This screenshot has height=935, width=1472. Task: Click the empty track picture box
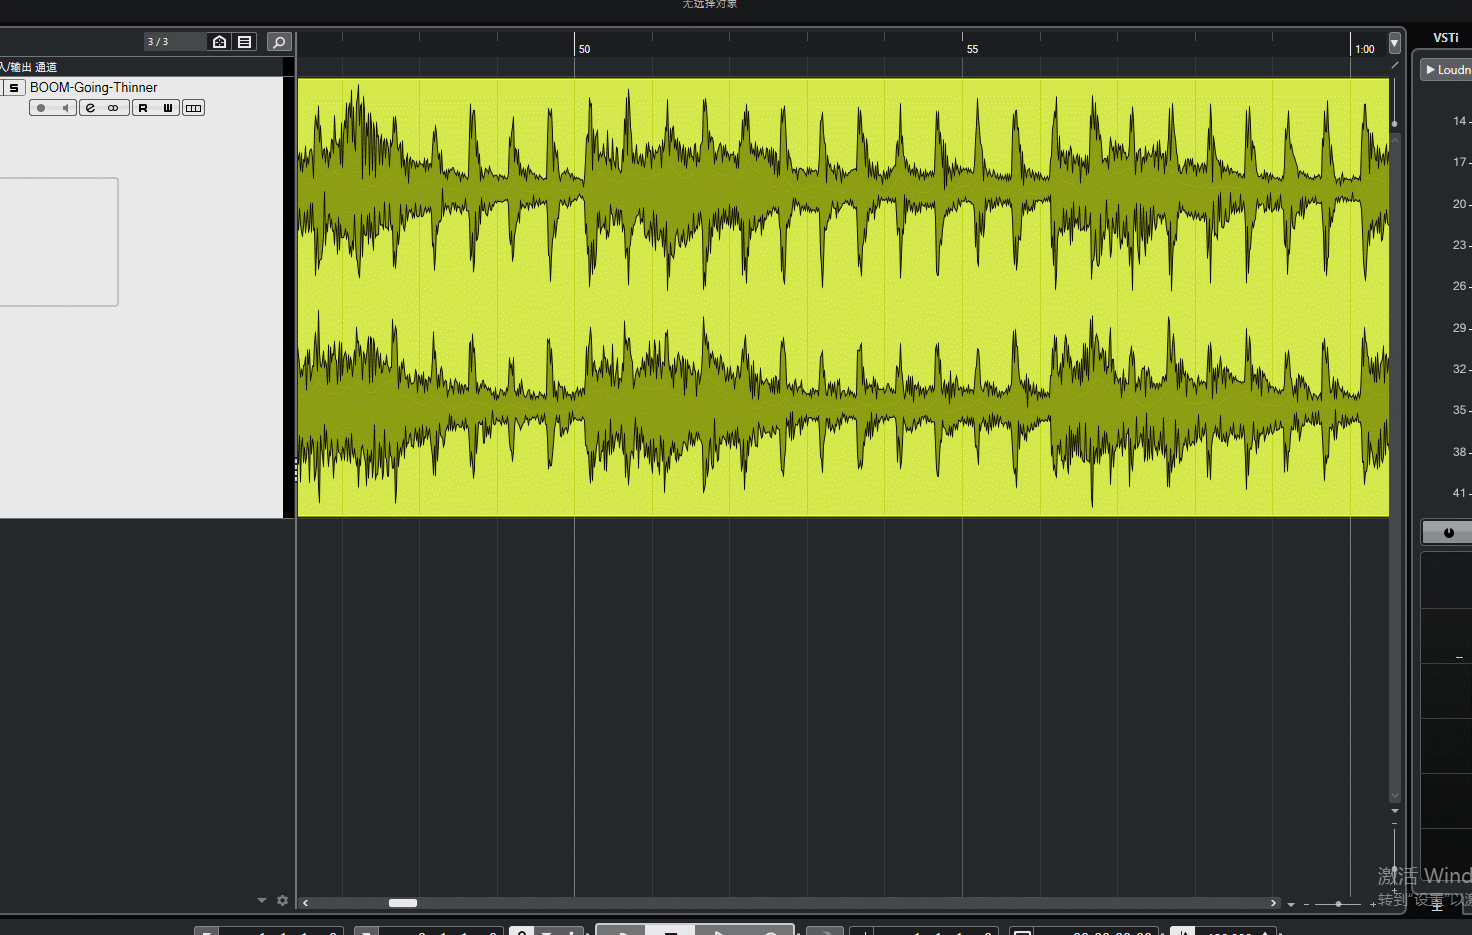pos(59,242)
